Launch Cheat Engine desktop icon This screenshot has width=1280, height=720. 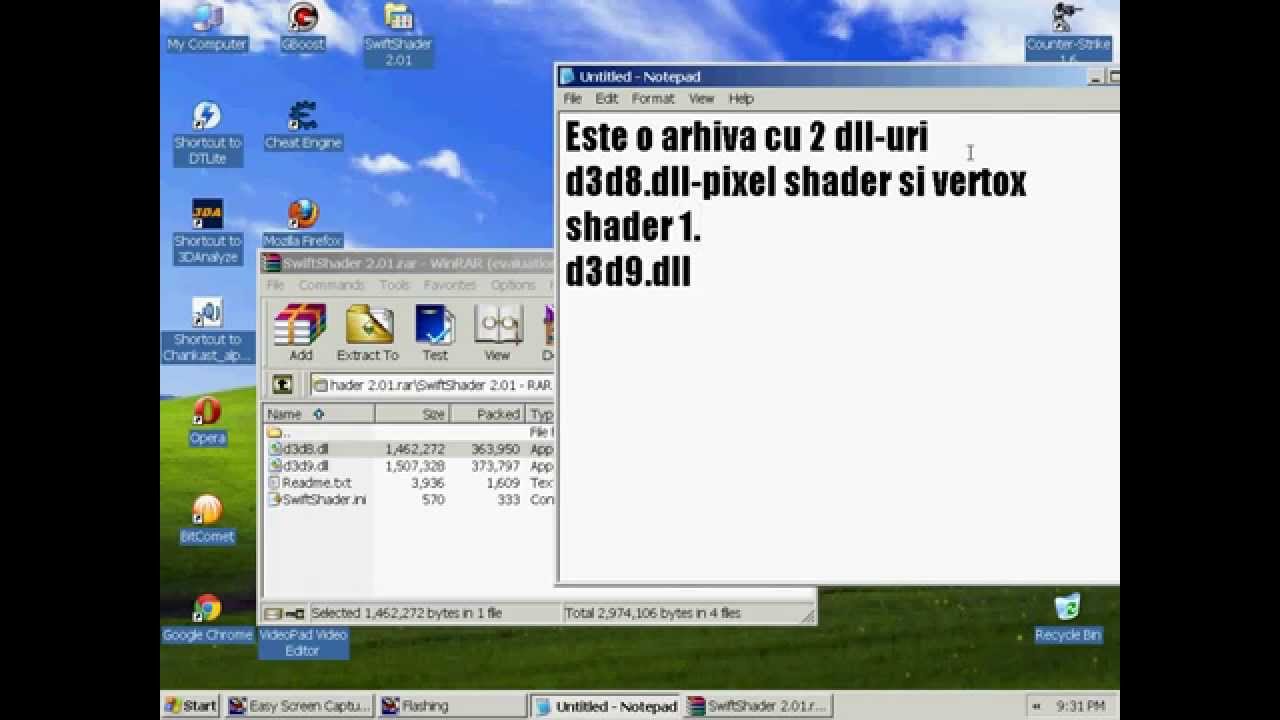click(x=303, y=125)
